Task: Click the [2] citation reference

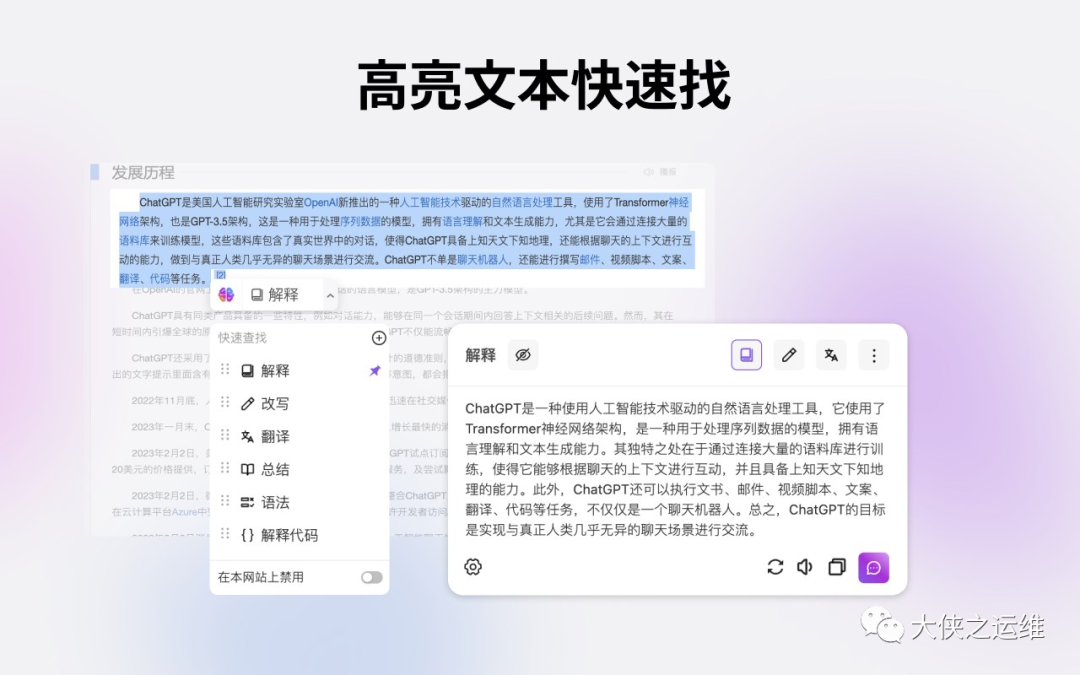Action: (220, 275)
